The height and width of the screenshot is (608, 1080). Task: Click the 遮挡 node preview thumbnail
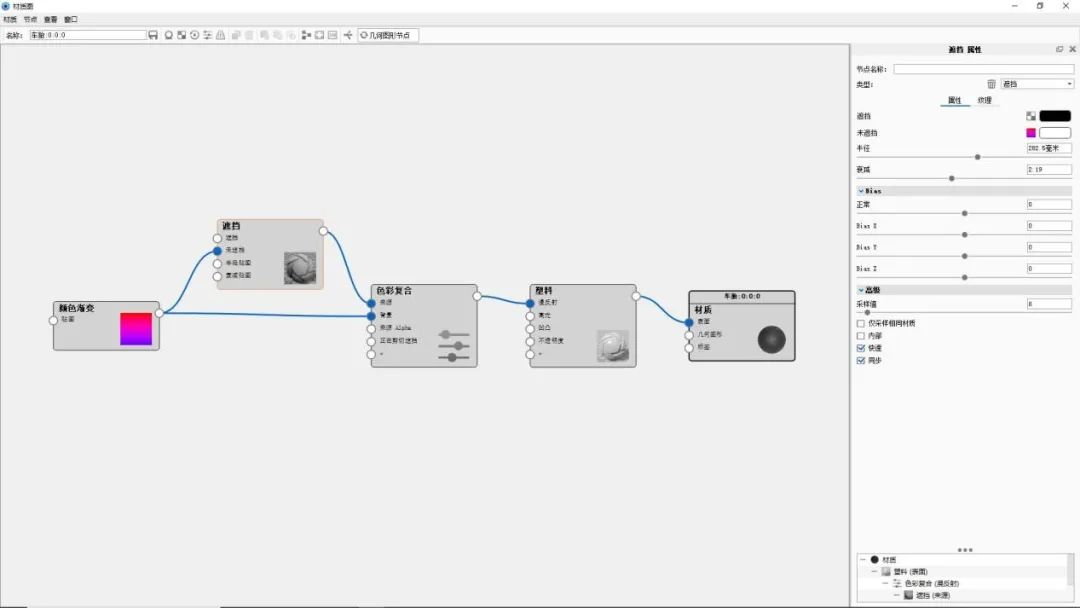click(299, 268)
